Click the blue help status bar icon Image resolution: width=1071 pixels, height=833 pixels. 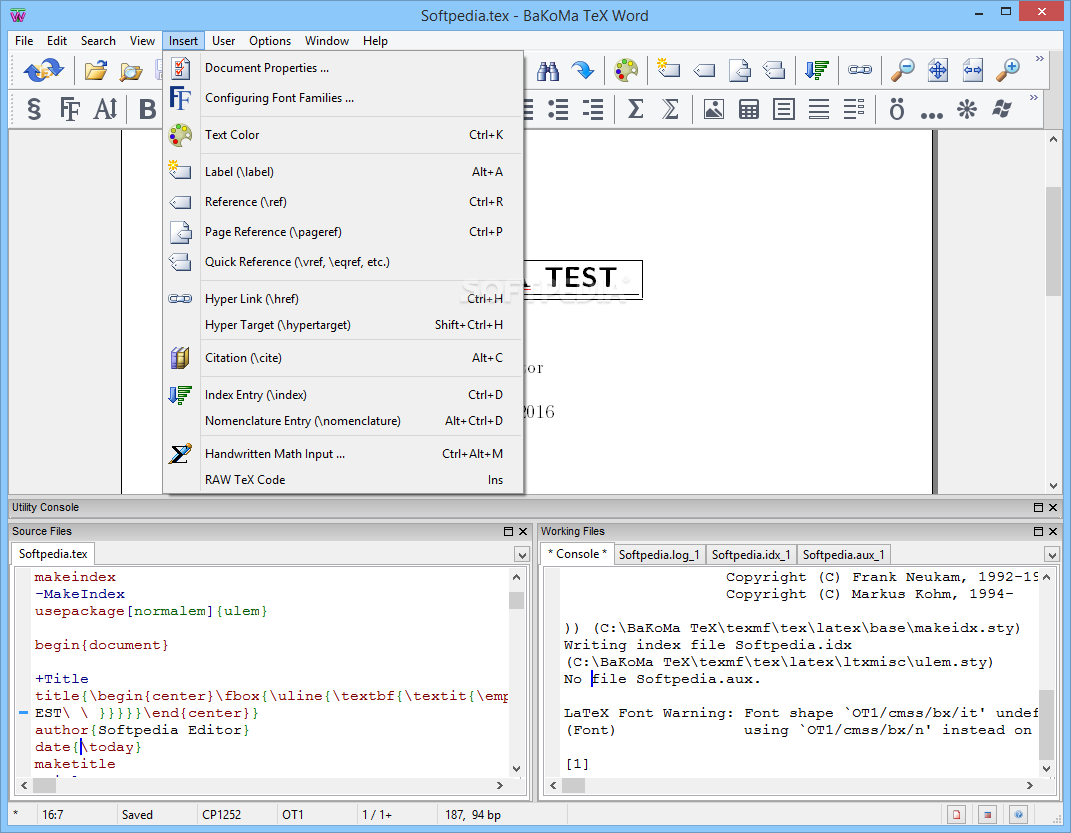point(1018,815)
